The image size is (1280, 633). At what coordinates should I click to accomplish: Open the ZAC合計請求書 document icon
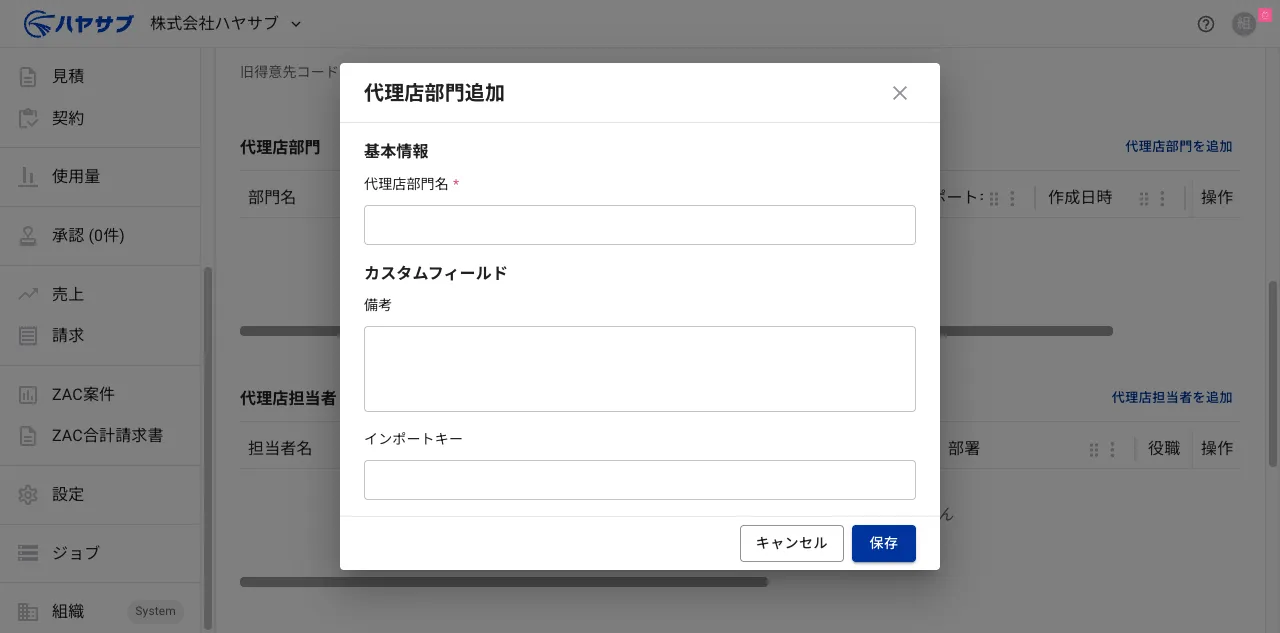coord(28,435)
